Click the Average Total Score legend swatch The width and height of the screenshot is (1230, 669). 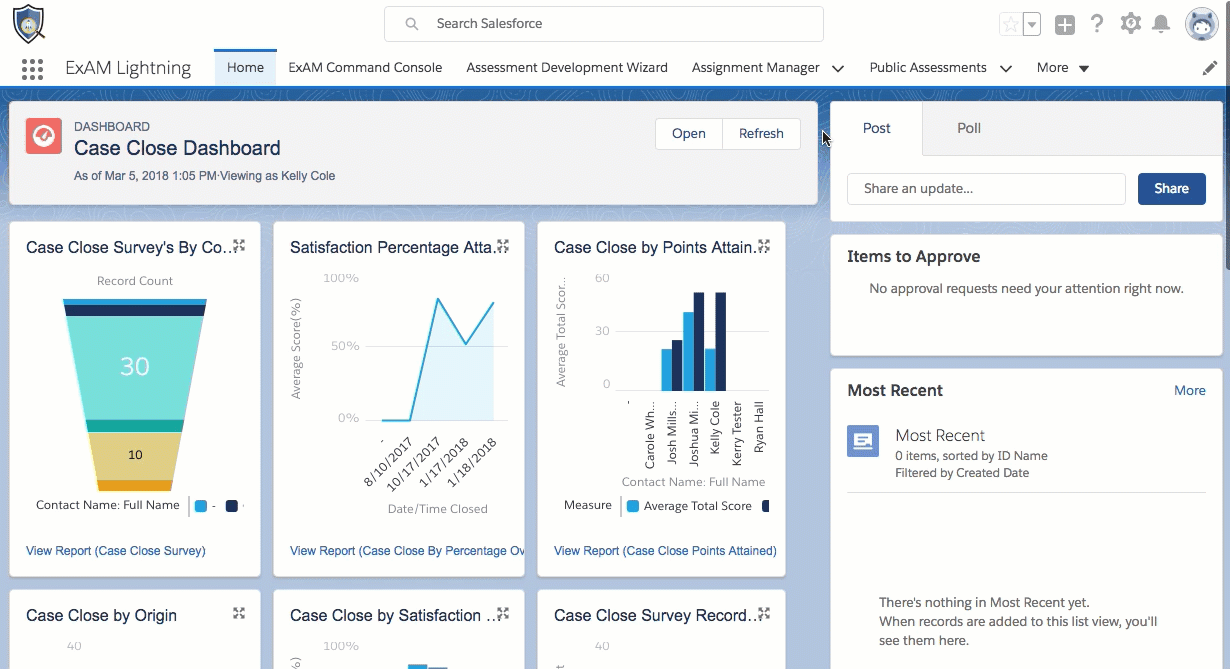[632, 506]
